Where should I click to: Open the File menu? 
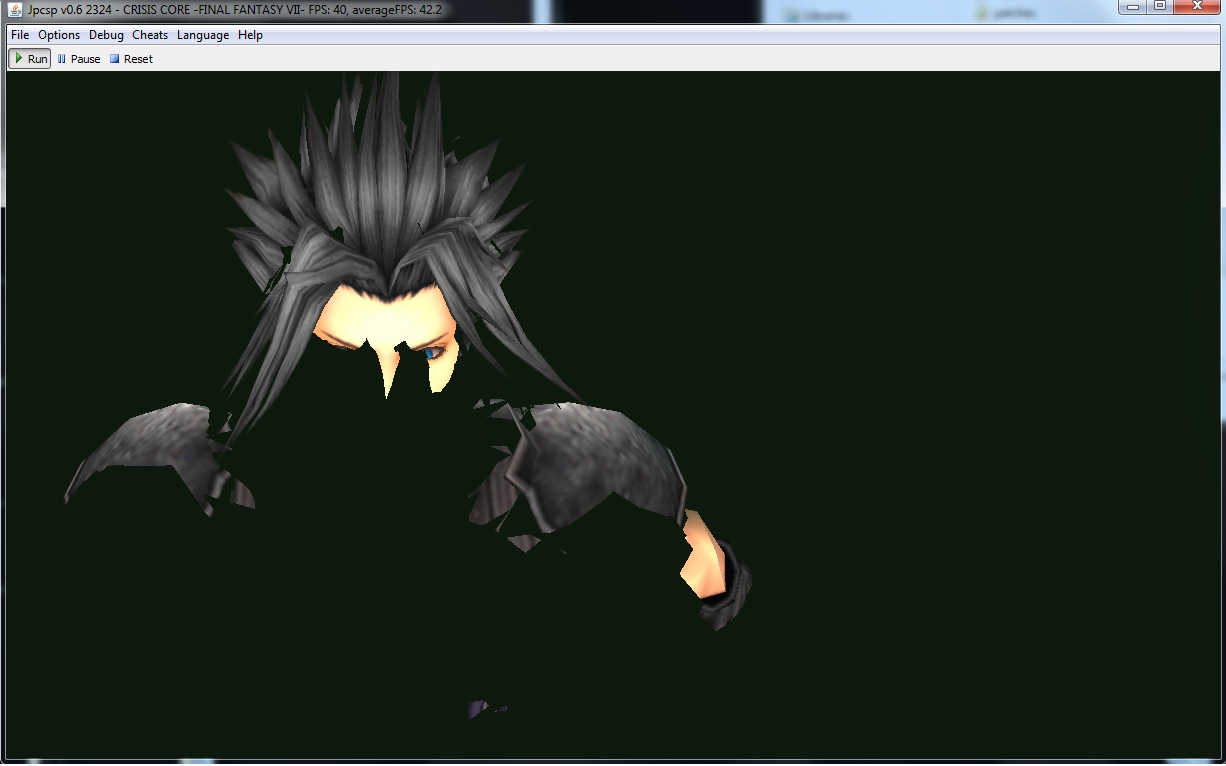(x=20, y=35)
